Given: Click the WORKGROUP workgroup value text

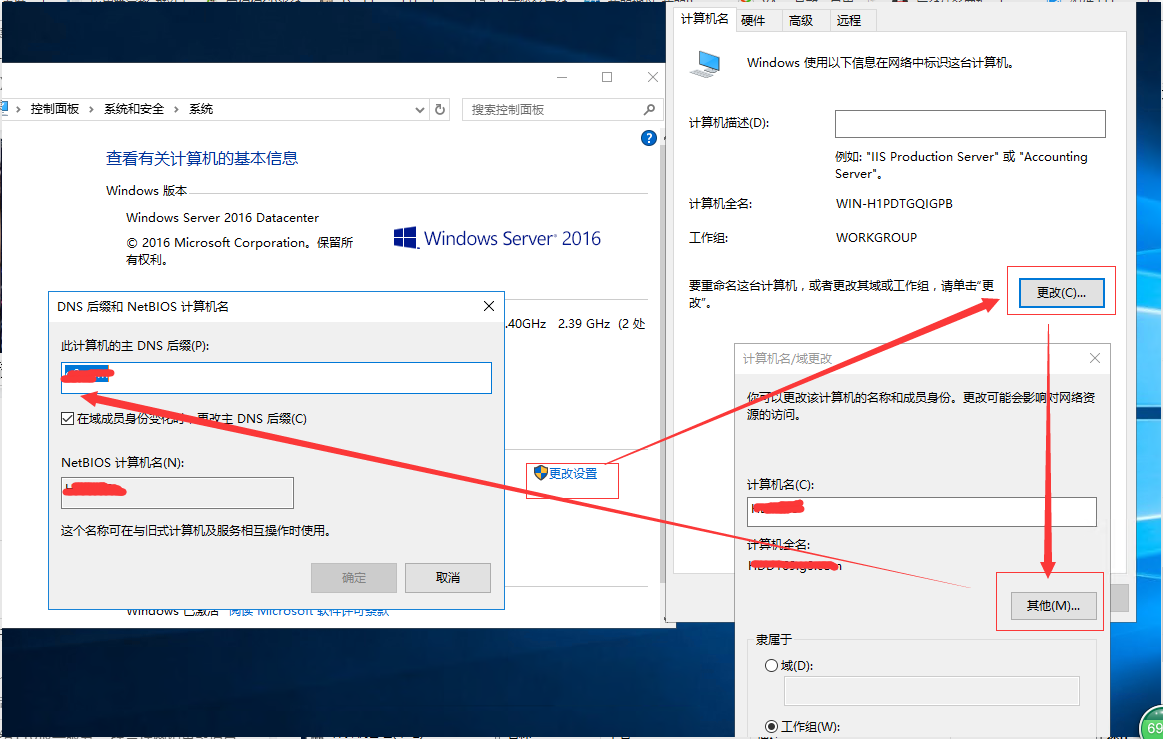Looking at the screenshot, I should click(x=876, y=237).
